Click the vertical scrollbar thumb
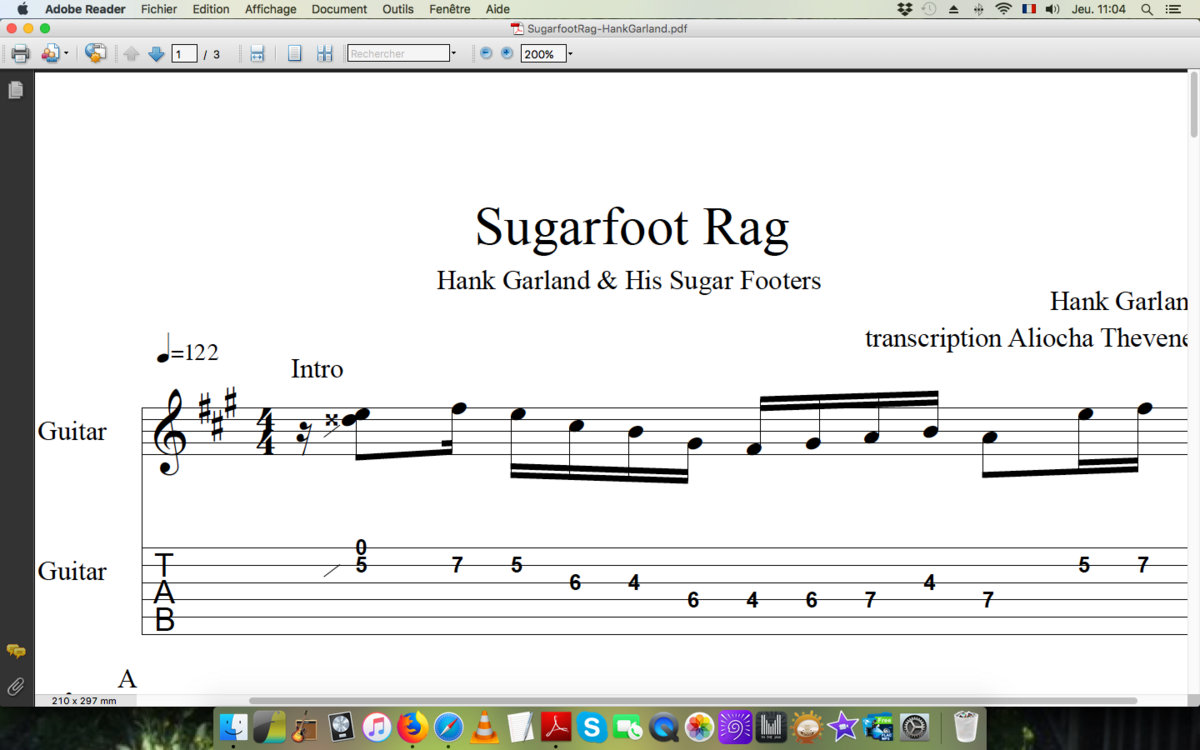Screen dimensions: 1200x750 point(1194,105)
